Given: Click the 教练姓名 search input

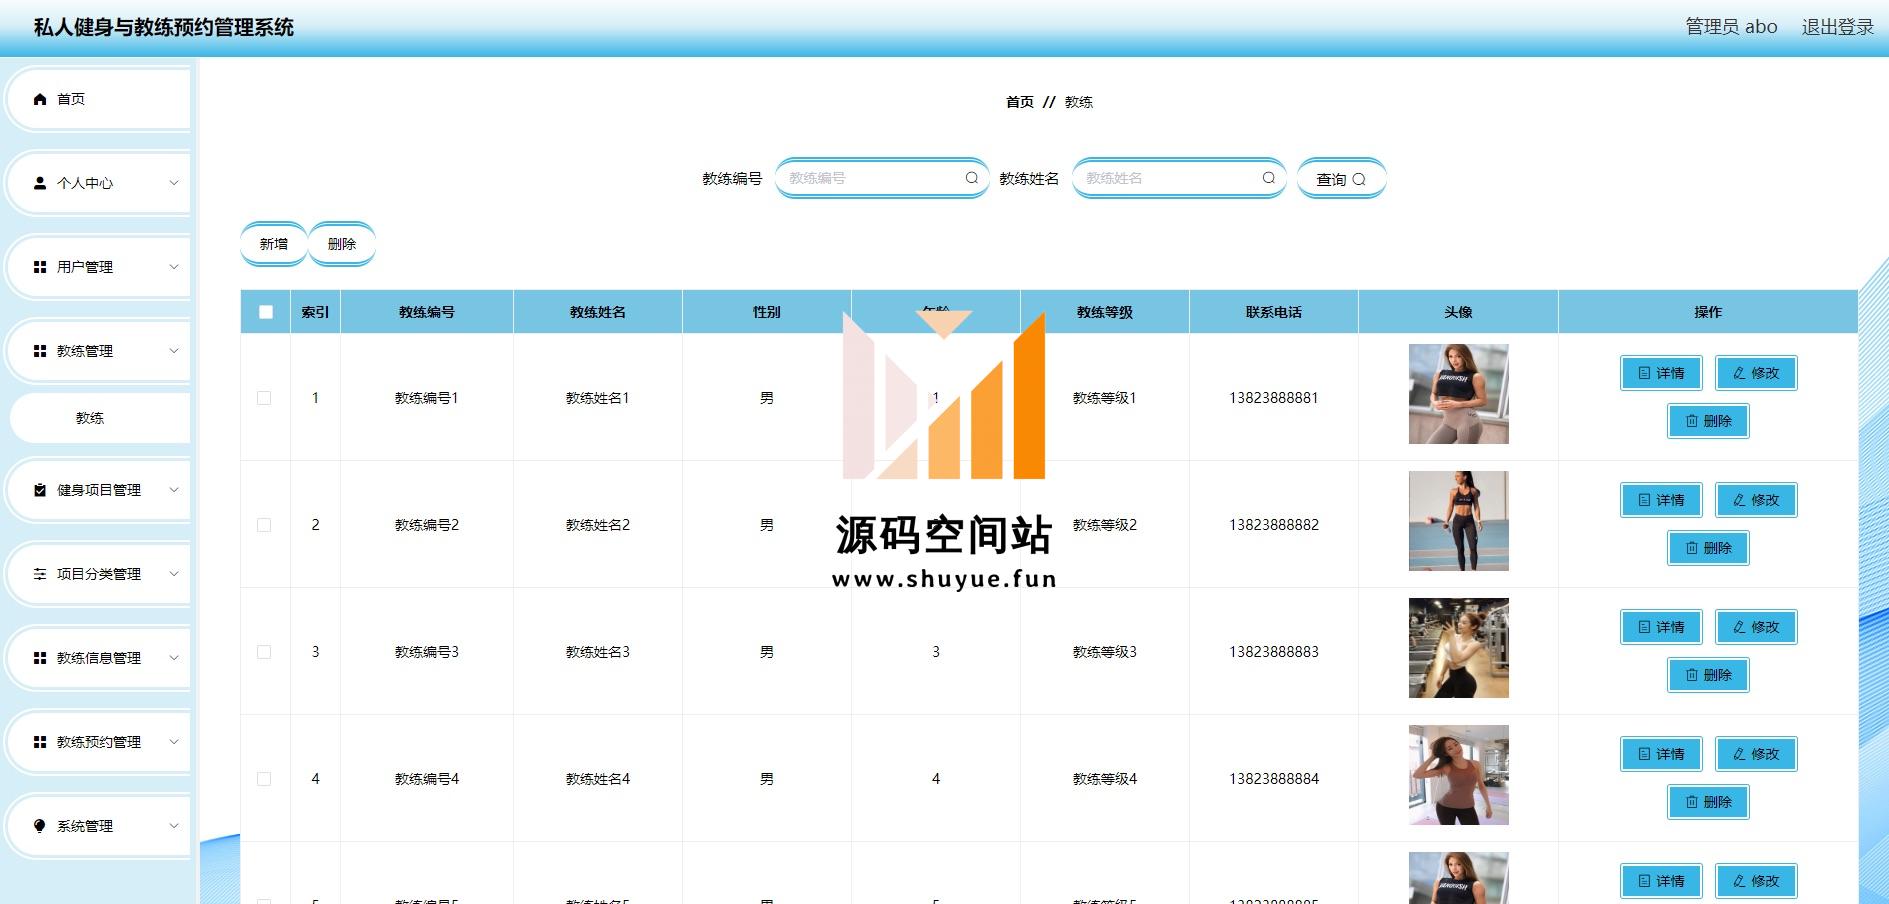Looking at the screenshot, I should 1179,178.
